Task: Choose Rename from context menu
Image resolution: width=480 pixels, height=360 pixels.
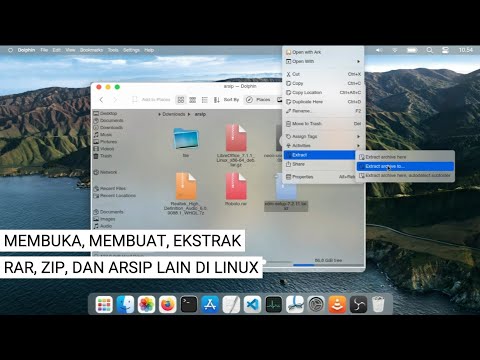Action: [x=322, y=111]
